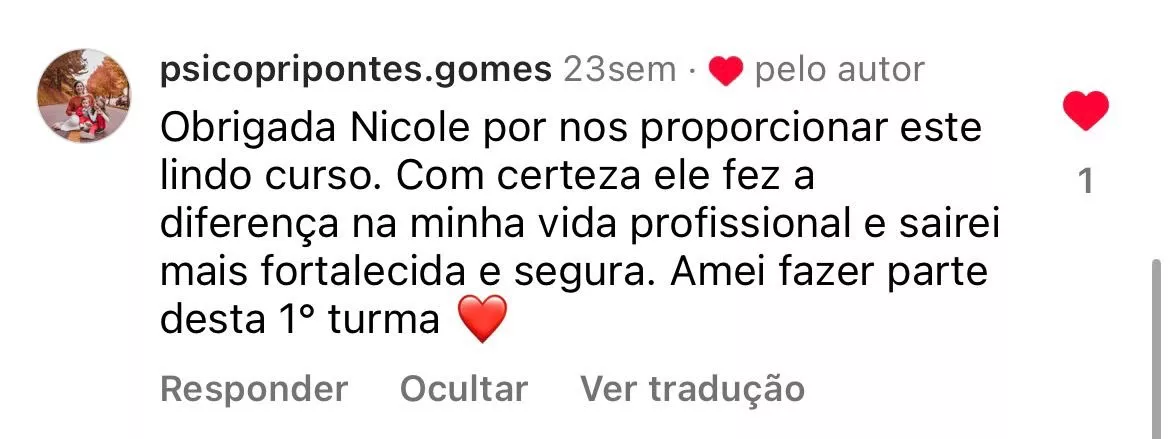Tap the 'pelo autor' label
This screenshot has height=439, width=1170.
[x=839, y=70]
